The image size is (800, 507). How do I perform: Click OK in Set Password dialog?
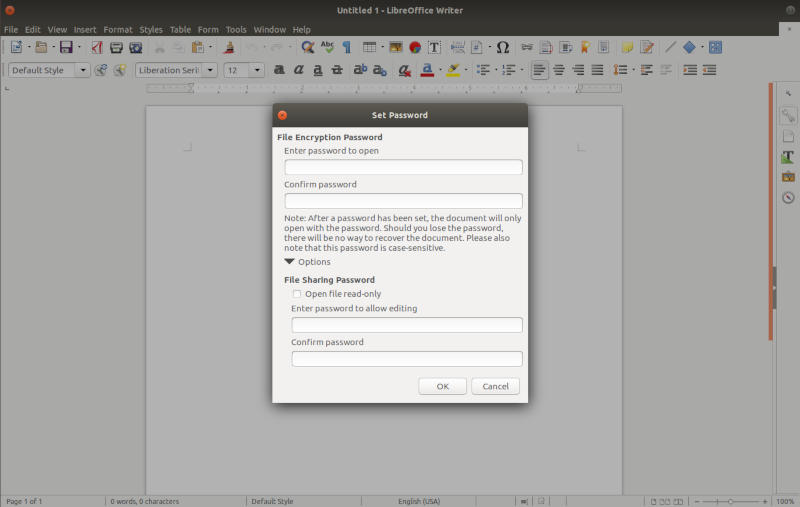442,386
